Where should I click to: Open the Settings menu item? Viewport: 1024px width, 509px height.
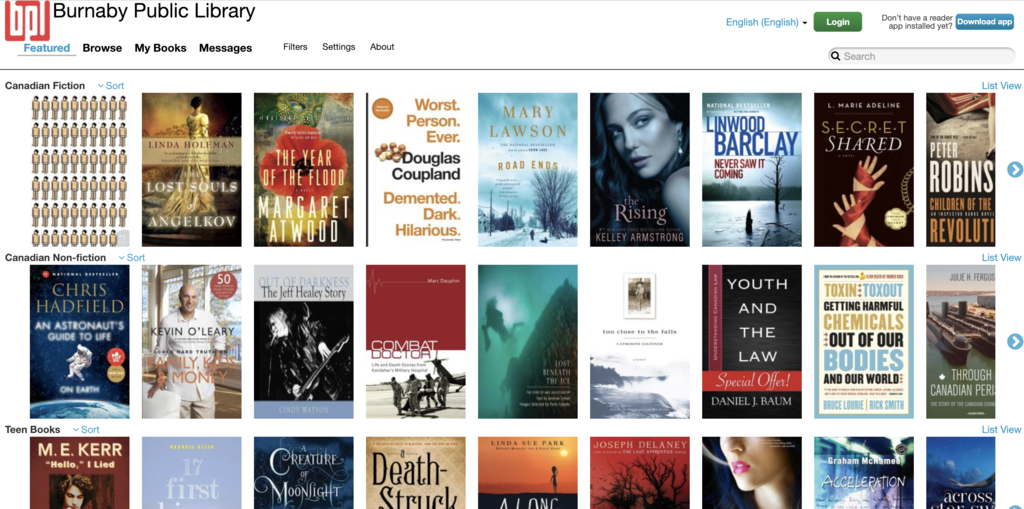click(x=339, y=47)
